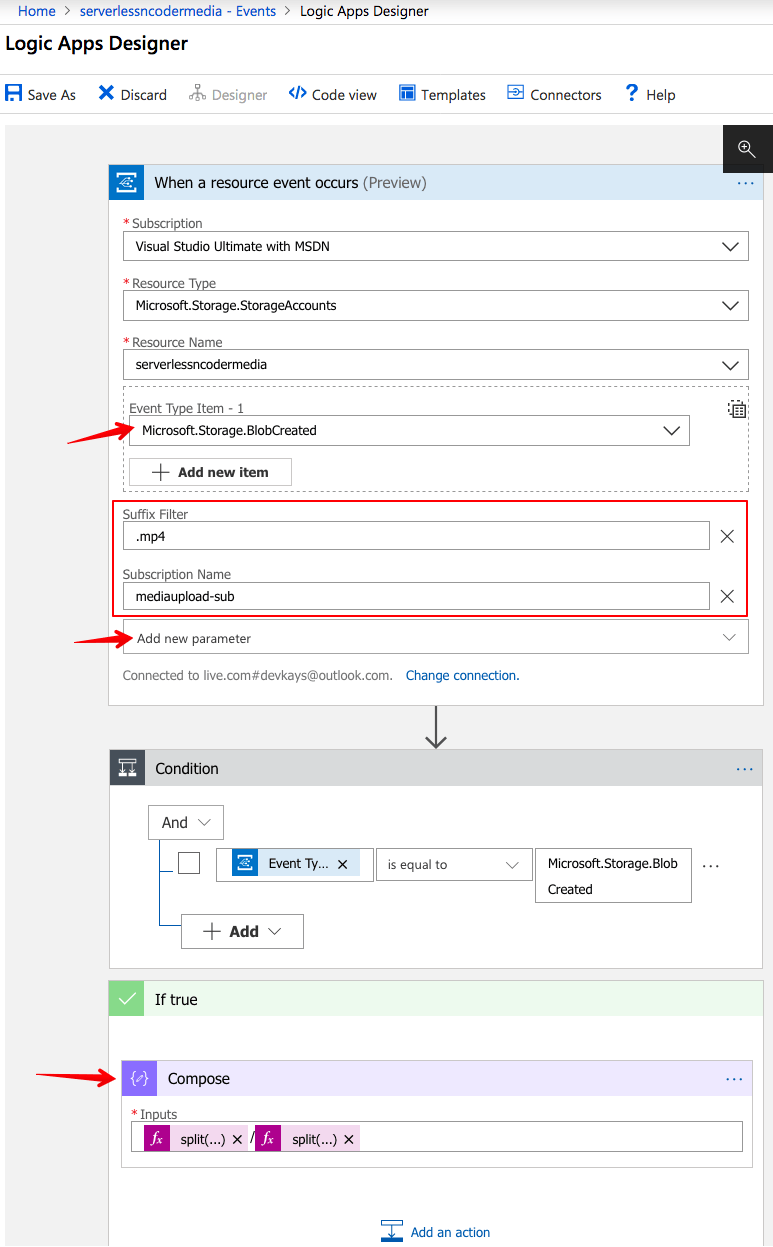Open the And logic operator dropdown
773x1247 pixels.
[203, 822]
